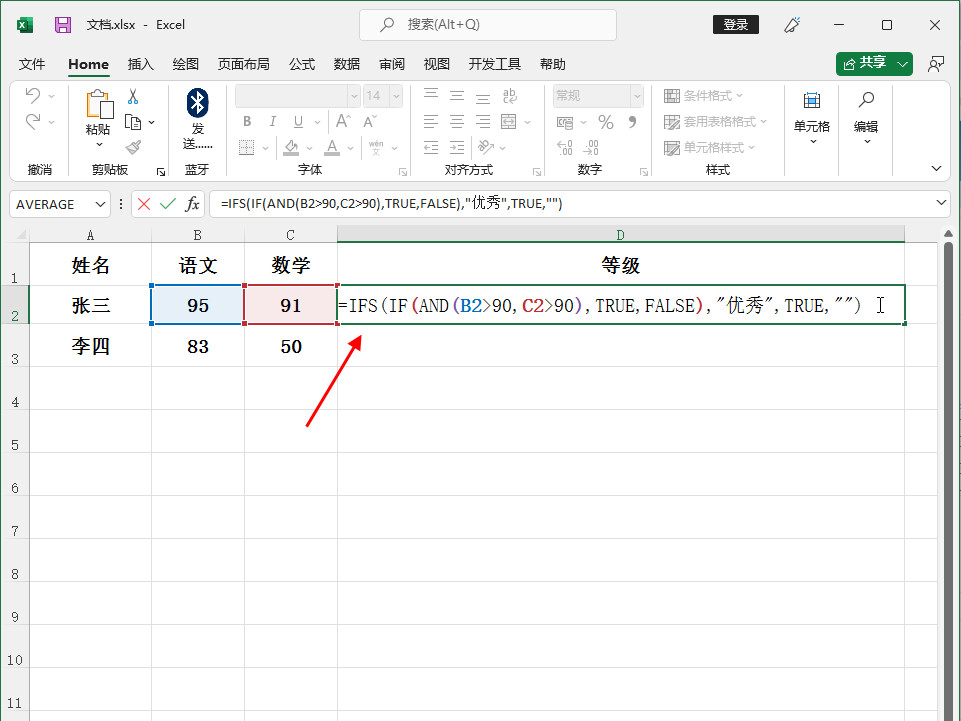Click the fill color bucket icon
961x721 pixels.
coord(291,148)
